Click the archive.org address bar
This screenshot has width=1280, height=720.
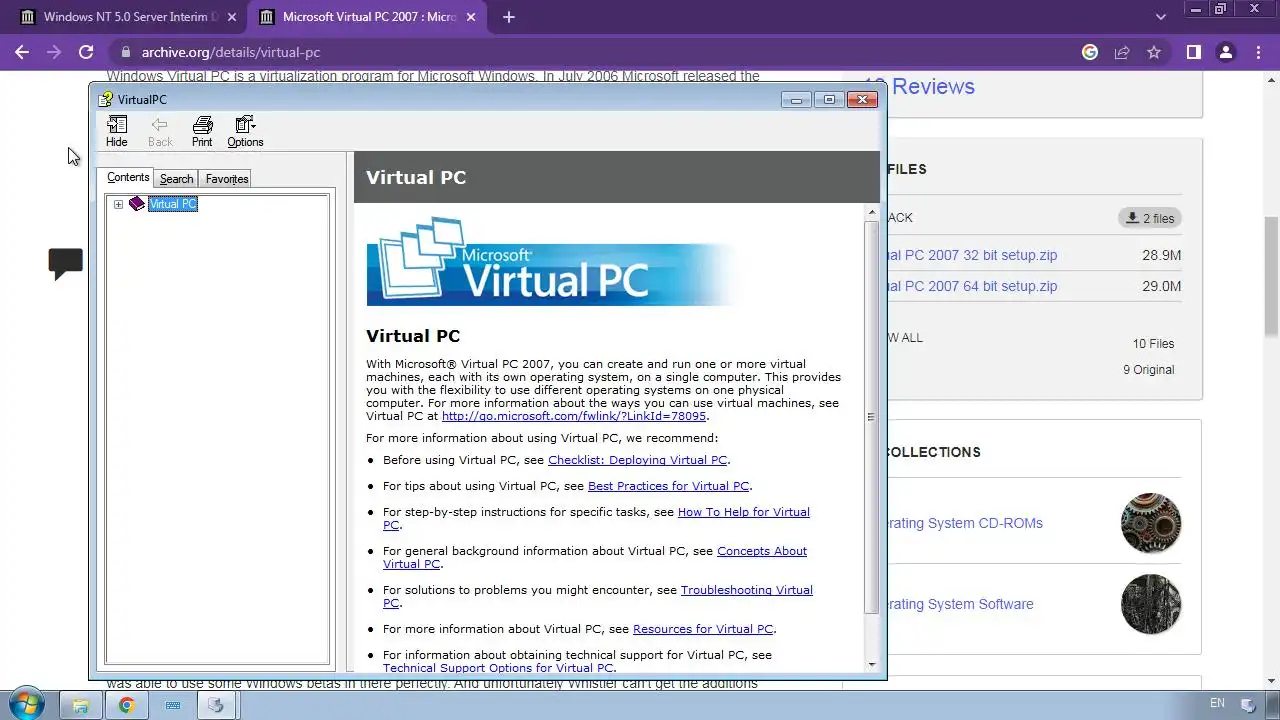[x=600, y=52]
